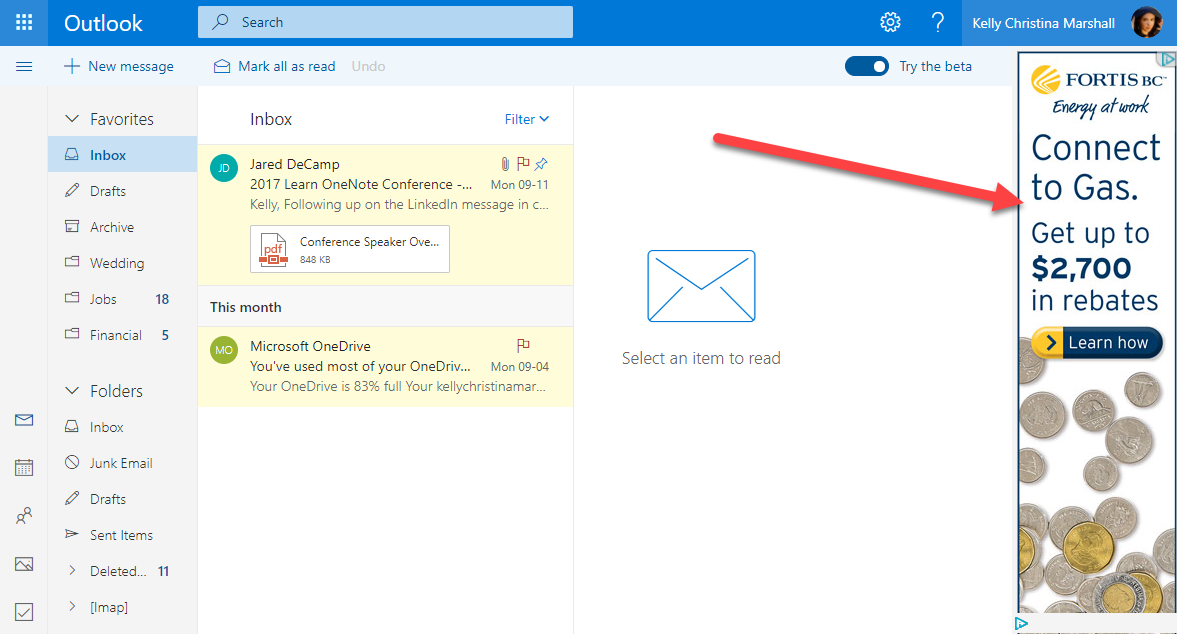Collapse the Folders section

(72, 390)
